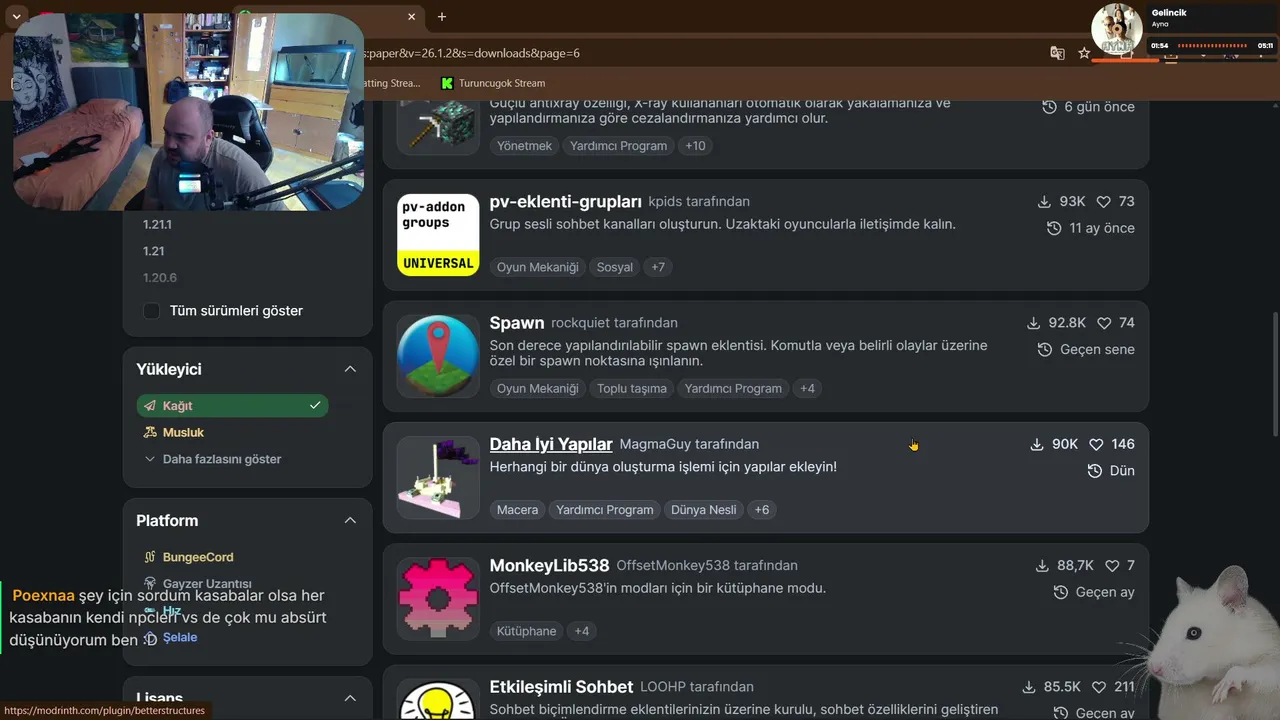Expand the +6 tags on Daha Iyi Yapılar
This screenshot has height=720, width=1280.
762,510
